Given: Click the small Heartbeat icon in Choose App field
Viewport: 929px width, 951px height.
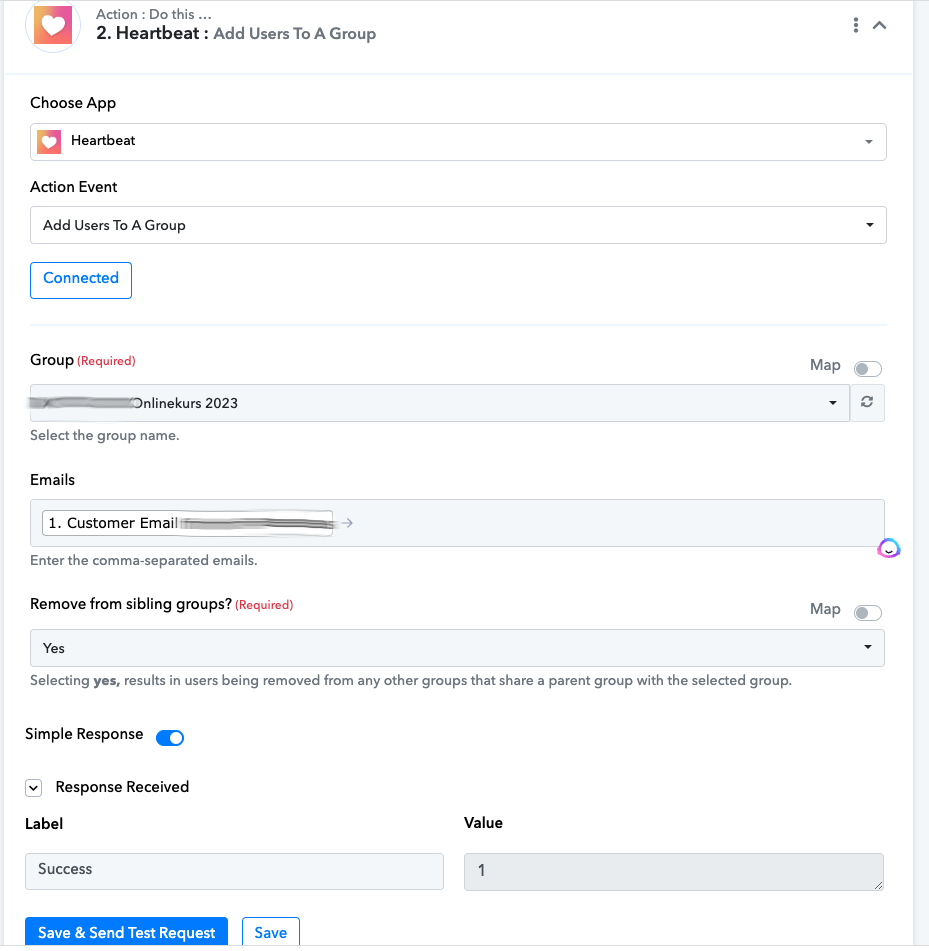Looking at the screenshot, I should coord(49,142).
